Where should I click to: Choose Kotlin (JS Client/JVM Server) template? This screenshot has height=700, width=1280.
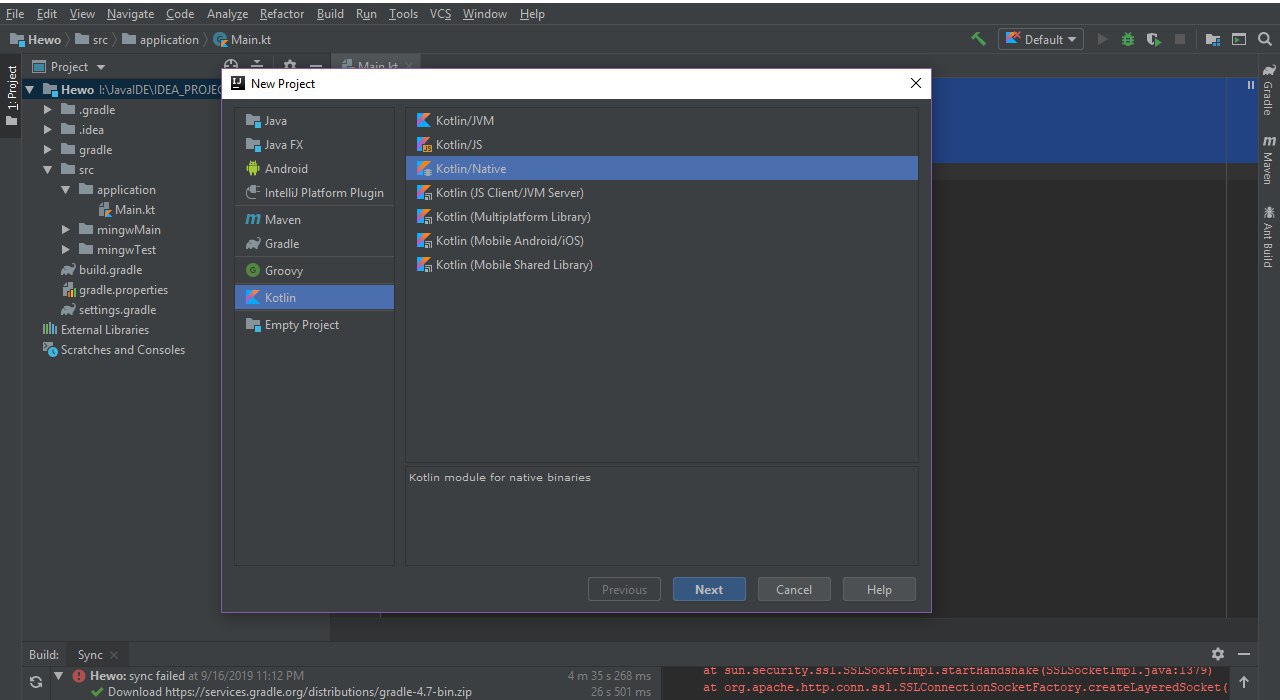click(661, 192)
